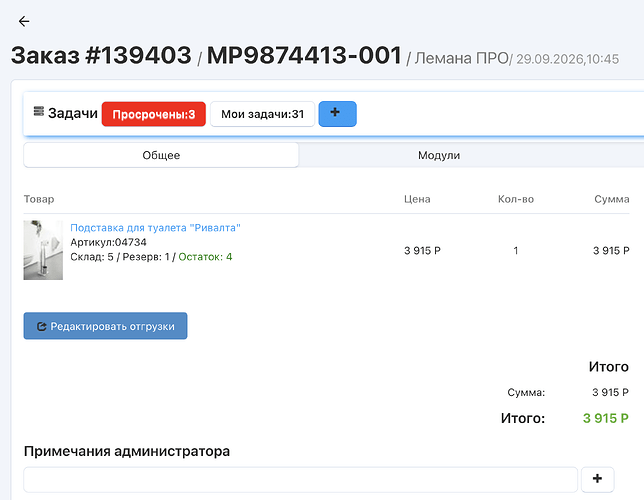The width and height of the screenshot is (644, 500).
Task: Focus the administrator notes input field
Action: coord(301,479)
